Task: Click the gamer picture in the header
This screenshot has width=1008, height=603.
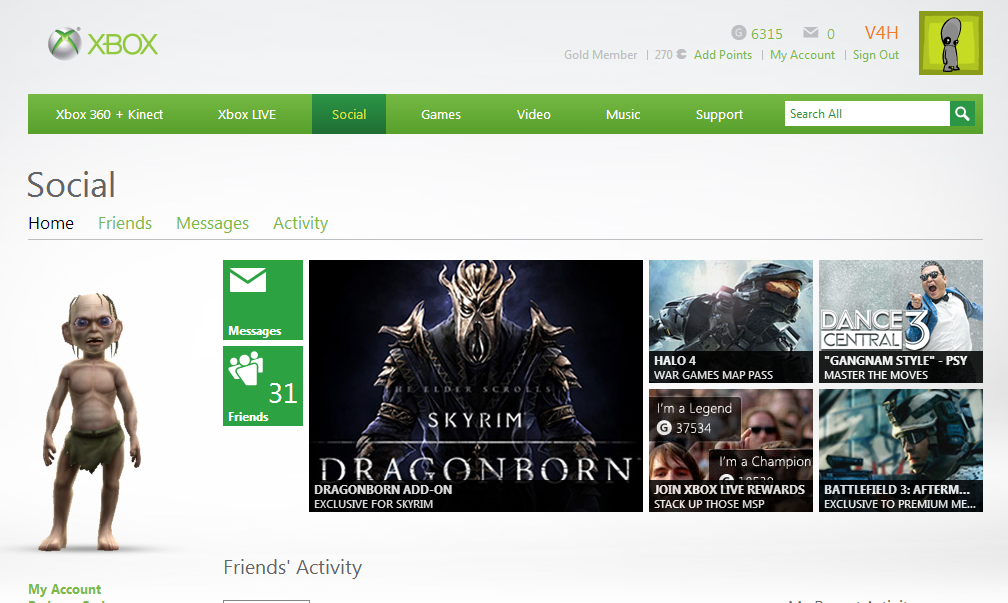Action: [x=951, y=43]
